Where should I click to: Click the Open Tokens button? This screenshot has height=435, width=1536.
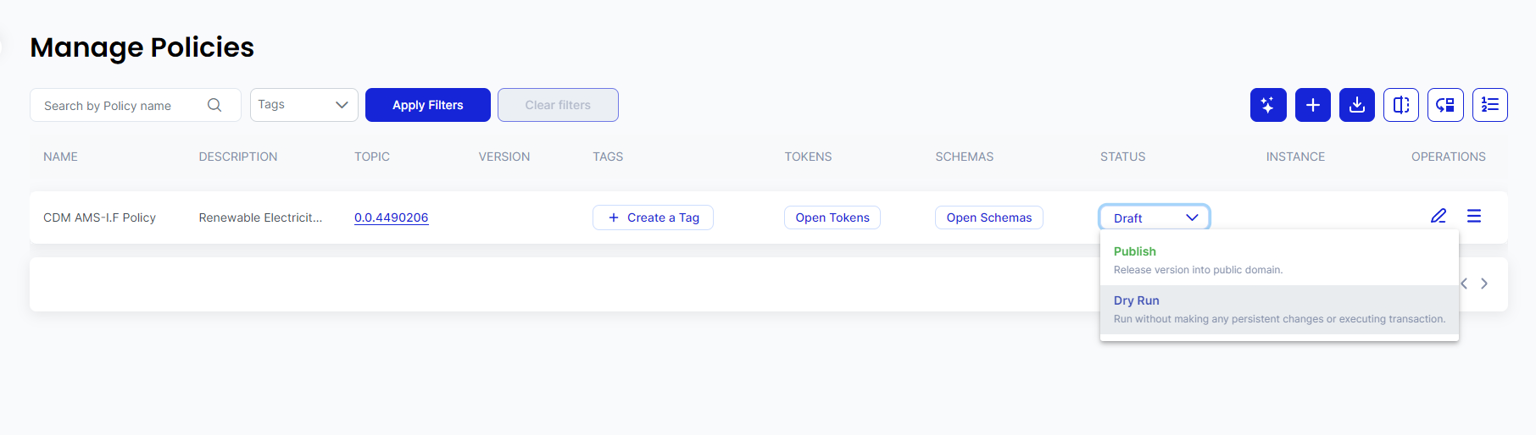coord(832,217)
